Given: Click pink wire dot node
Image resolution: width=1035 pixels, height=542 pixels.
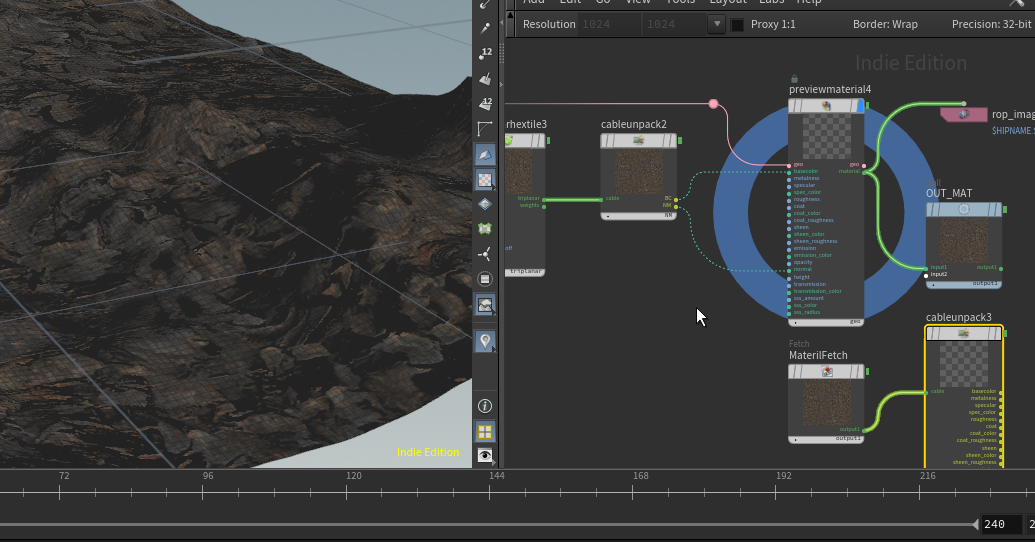Looking at the screenshot, I should point(714,104).
